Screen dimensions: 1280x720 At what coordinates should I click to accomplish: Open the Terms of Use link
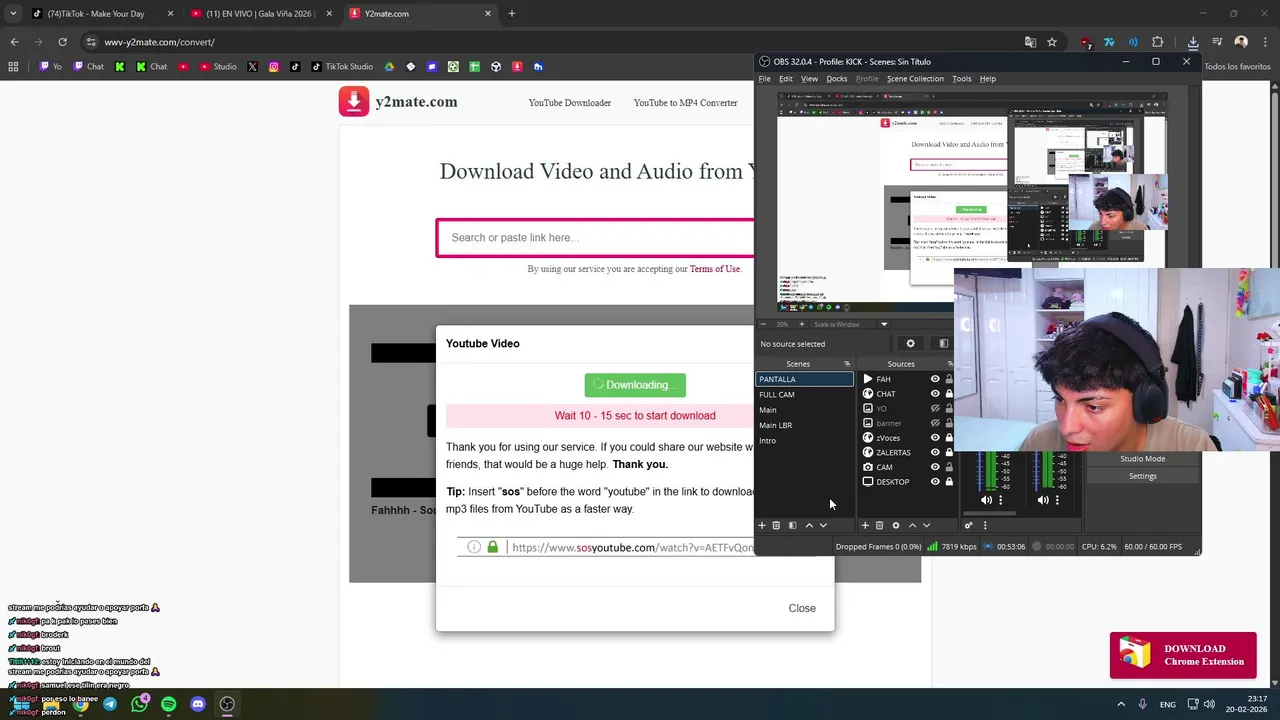pos(715,269)
